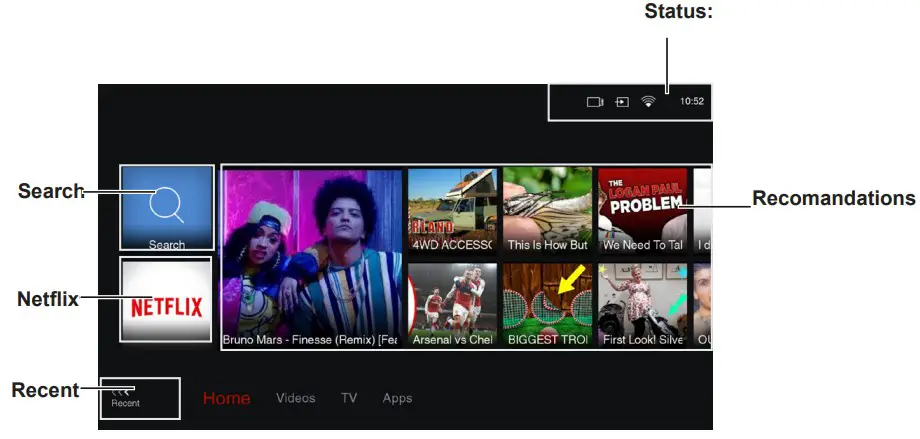
Task: Open the BIGGEST TROI video thumbnail
Action: tap(547, 305)
